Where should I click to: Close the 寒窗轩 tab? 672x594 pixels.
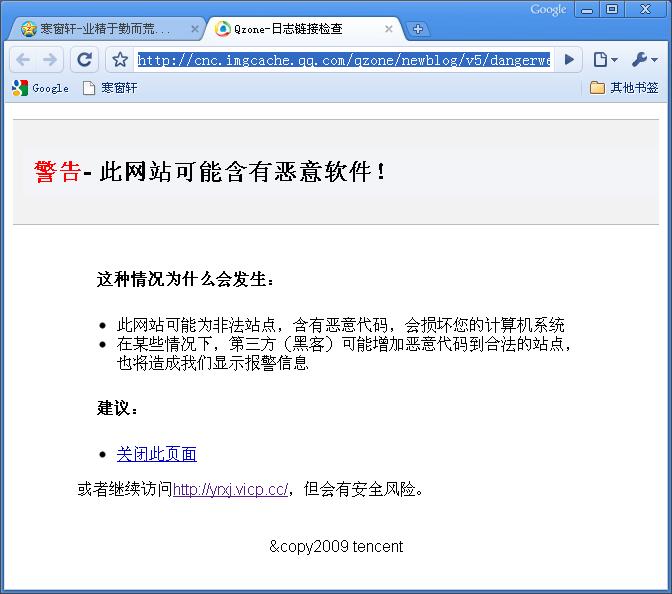click(x=195, y=29)
